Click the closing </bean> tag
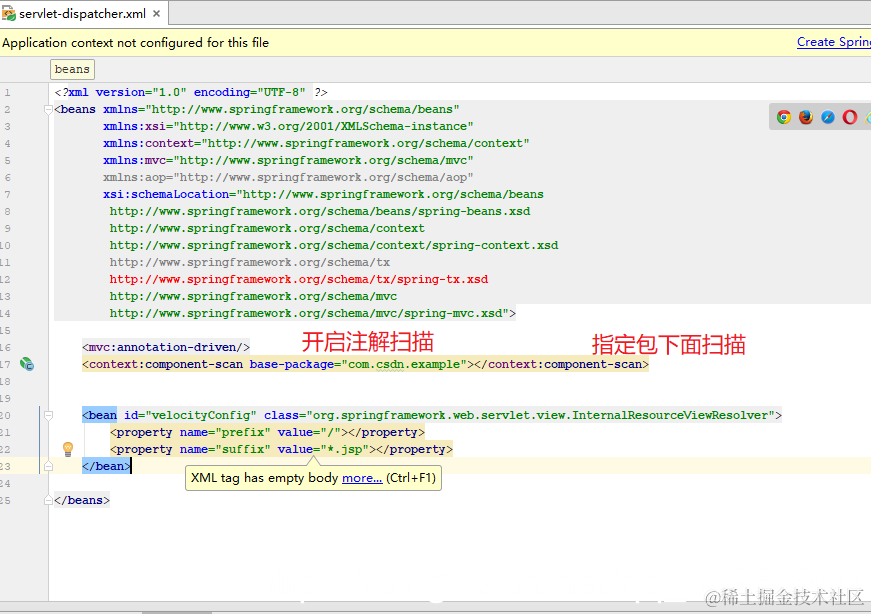The height and width of the screenshot is (614, 871). tap(107, 466)
